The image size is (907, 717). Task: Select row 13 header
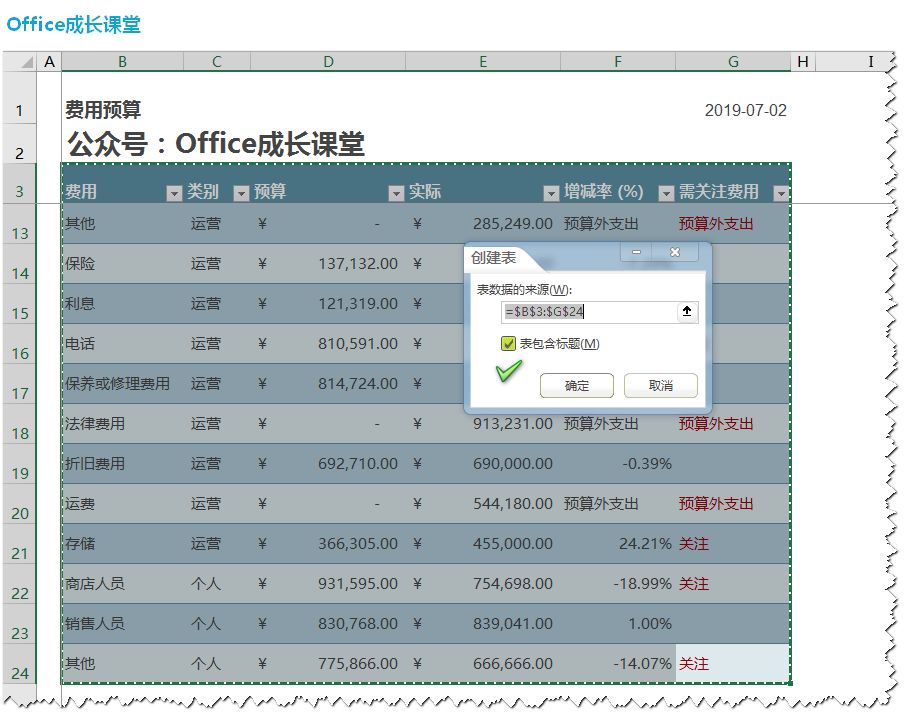(x=20, y=224)
